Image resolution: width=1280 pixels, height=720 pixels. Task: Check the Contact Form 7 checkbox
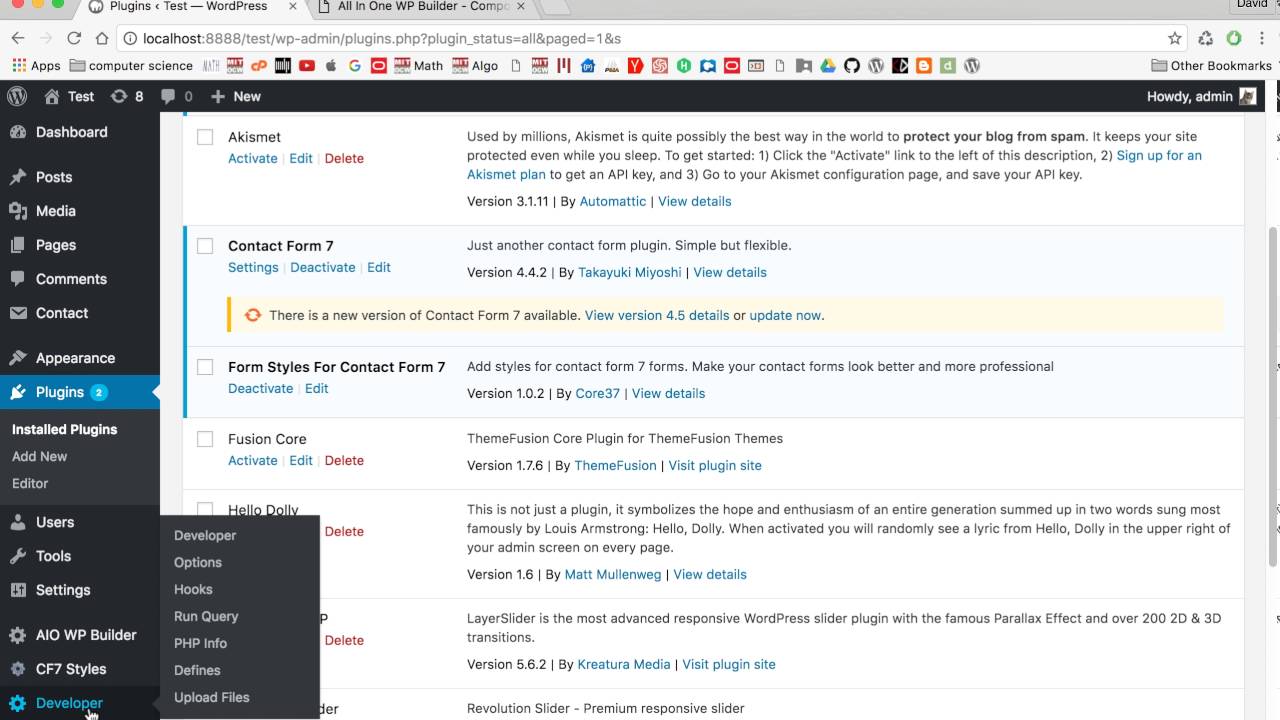coord(205,246)
